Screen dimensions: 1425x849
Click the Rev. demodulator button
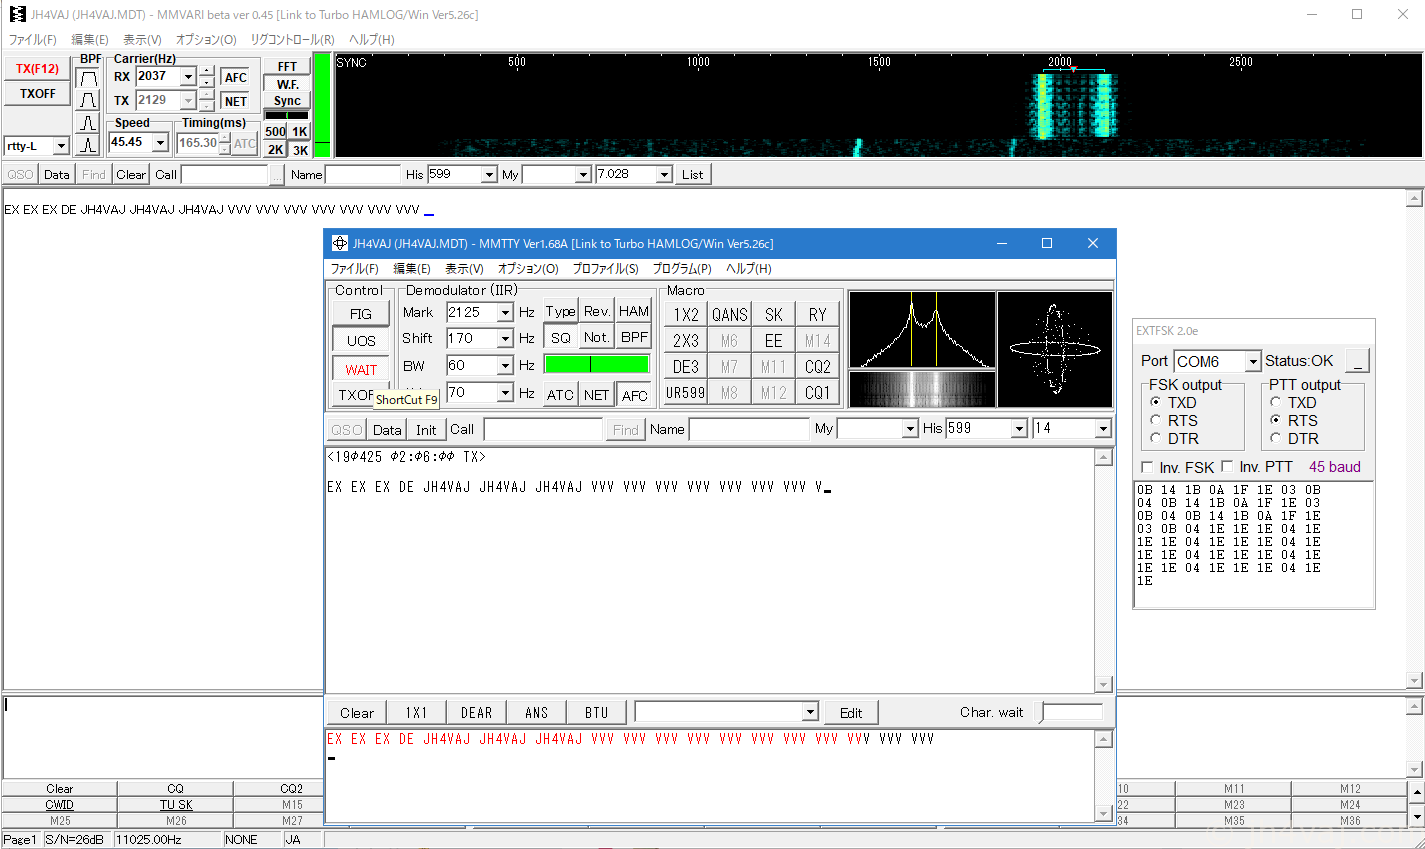pyautogui.click(x=597, y=311)
